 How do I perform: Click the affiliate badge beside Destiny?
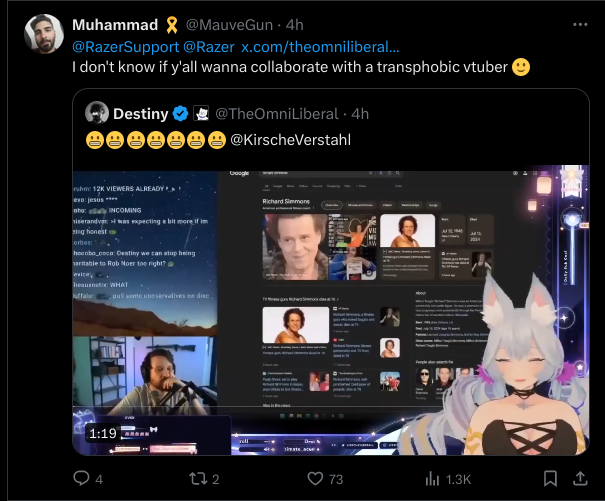point(201,114)
